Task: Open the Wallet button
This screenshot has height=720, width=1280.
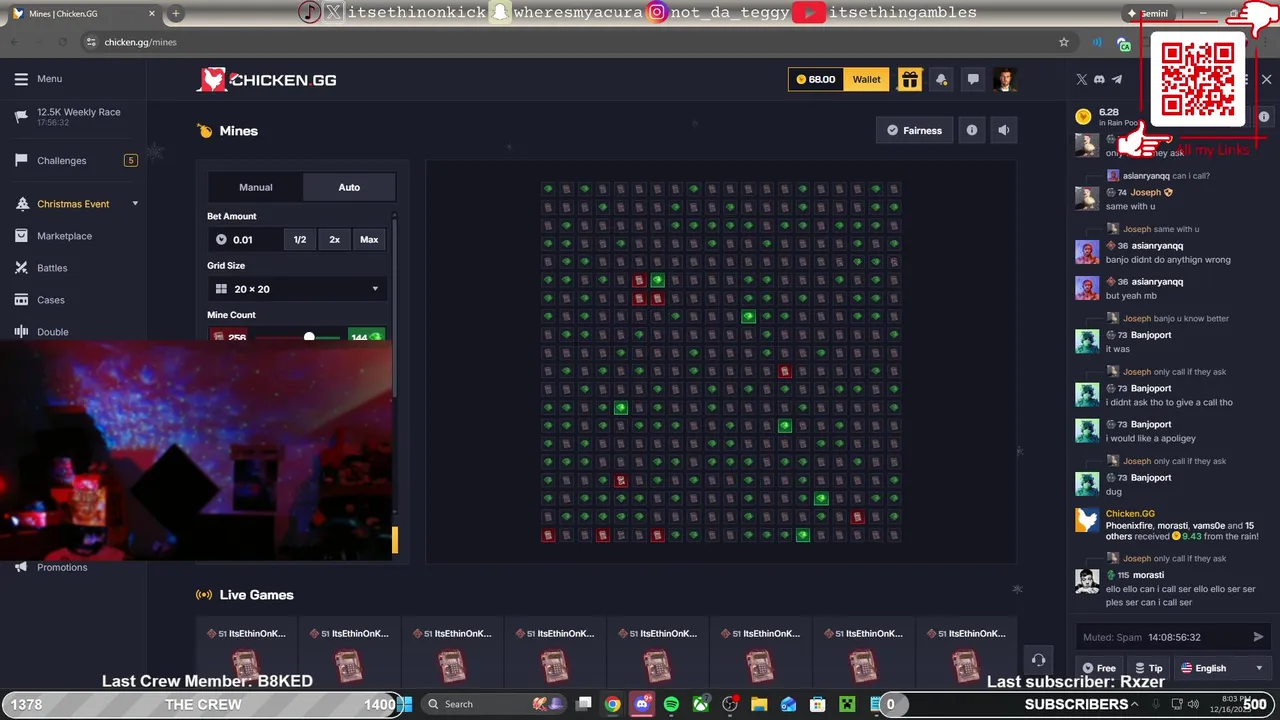Action: click(x=866, y=80)
